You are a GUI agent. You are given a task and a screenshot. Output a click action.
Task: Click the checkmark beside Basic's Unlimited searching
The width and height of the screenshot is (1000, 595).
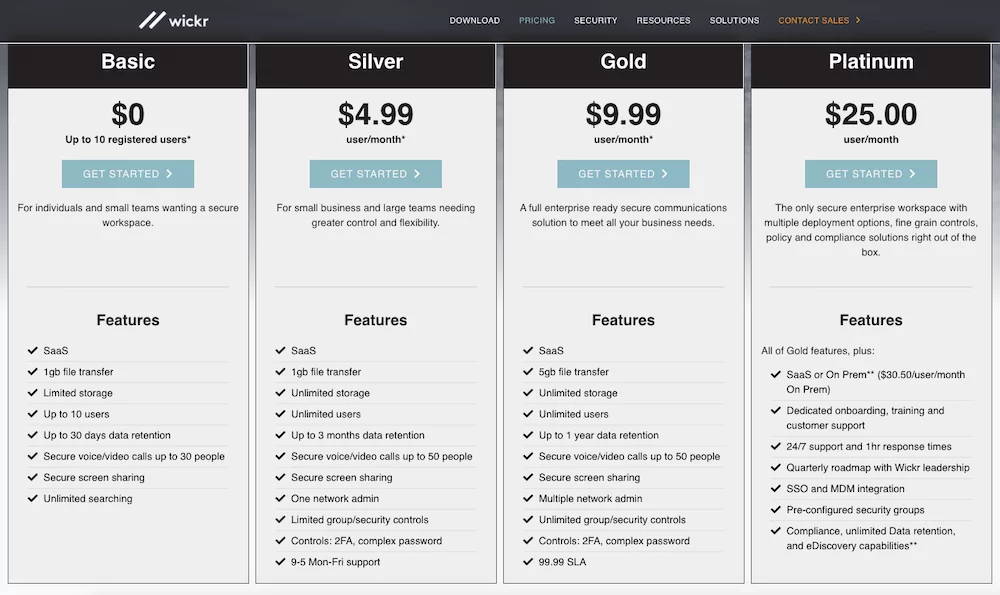[33, 498]
